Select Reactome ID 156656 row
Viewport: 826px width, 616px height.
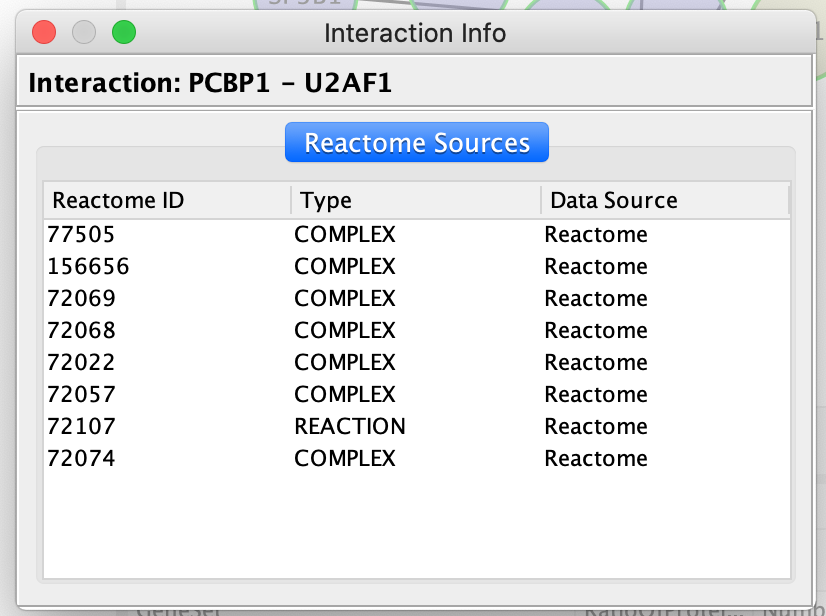(88, 267)
